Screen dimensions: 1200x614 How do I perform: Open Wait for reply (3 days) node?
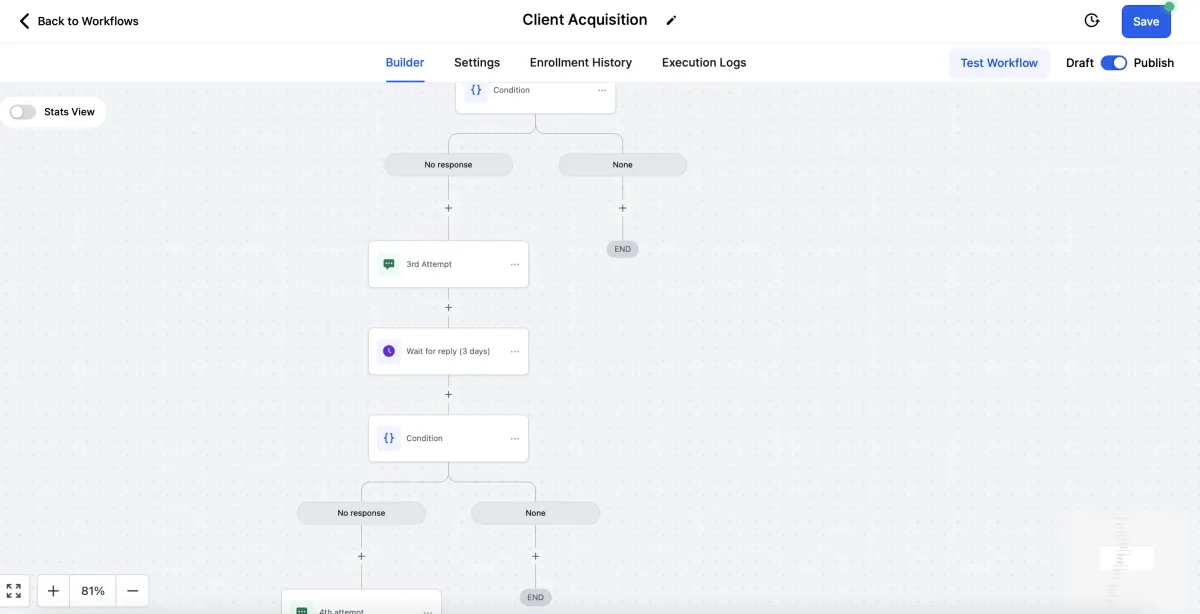(448, 351)
